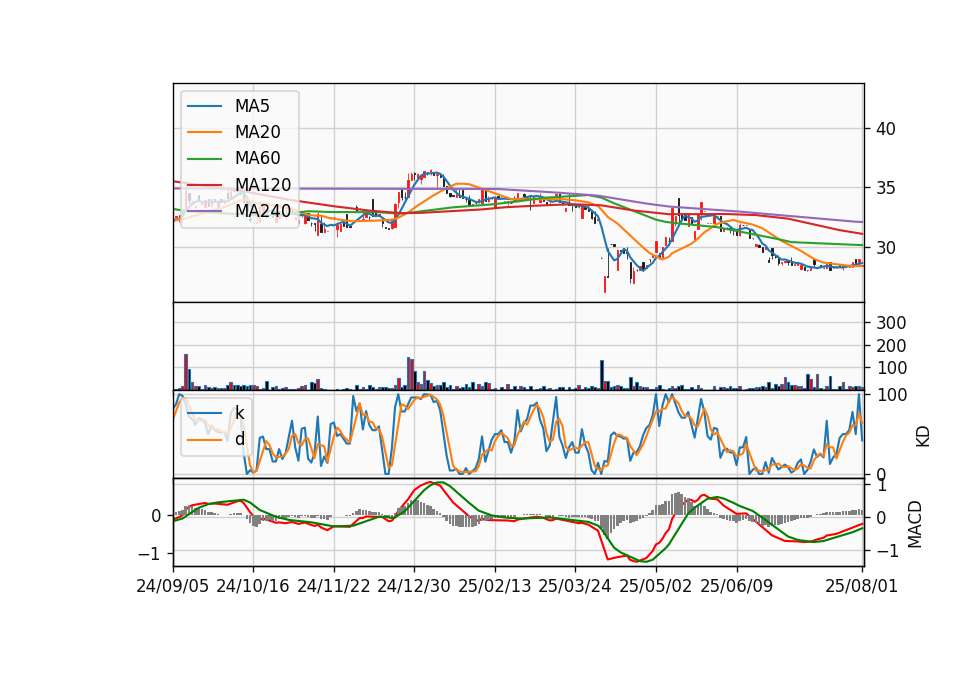
Task: Click the volume axis tick 200
Action: point(891,346)
